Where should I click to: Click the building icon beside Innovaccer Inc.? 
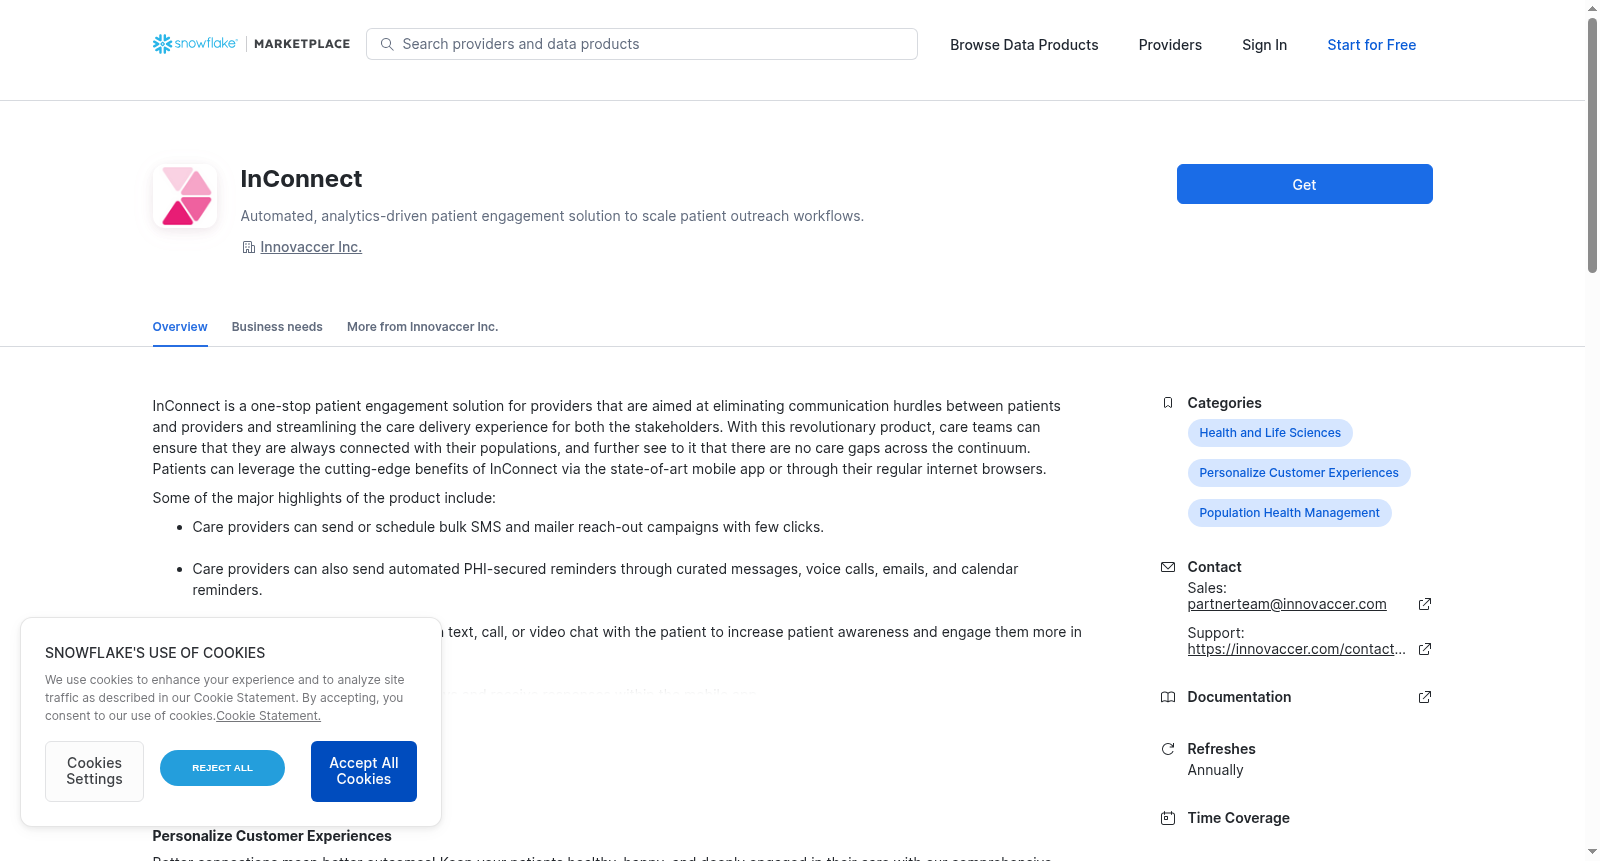coord(249,247)
